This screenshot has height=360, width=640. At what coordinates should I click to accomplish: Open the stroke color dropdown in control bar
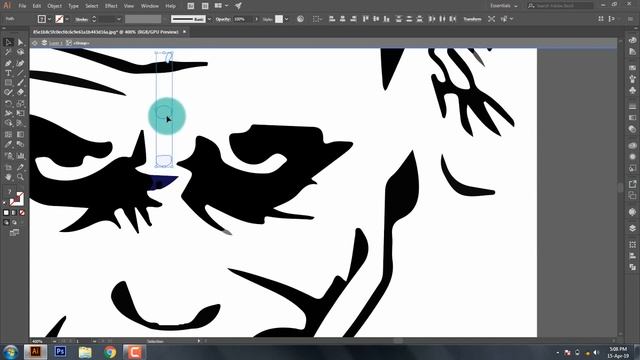coord(67,19)
